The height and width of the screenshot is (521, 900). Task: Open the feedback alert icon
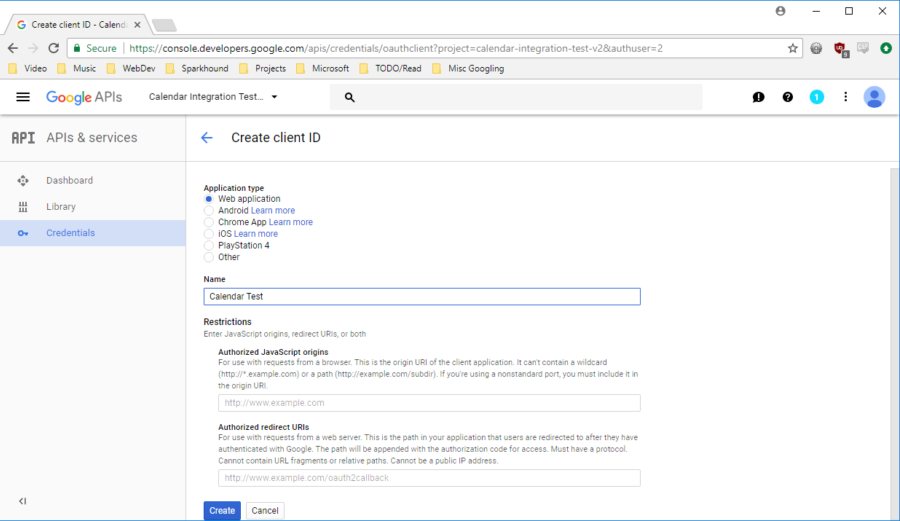tap(758, 97)
